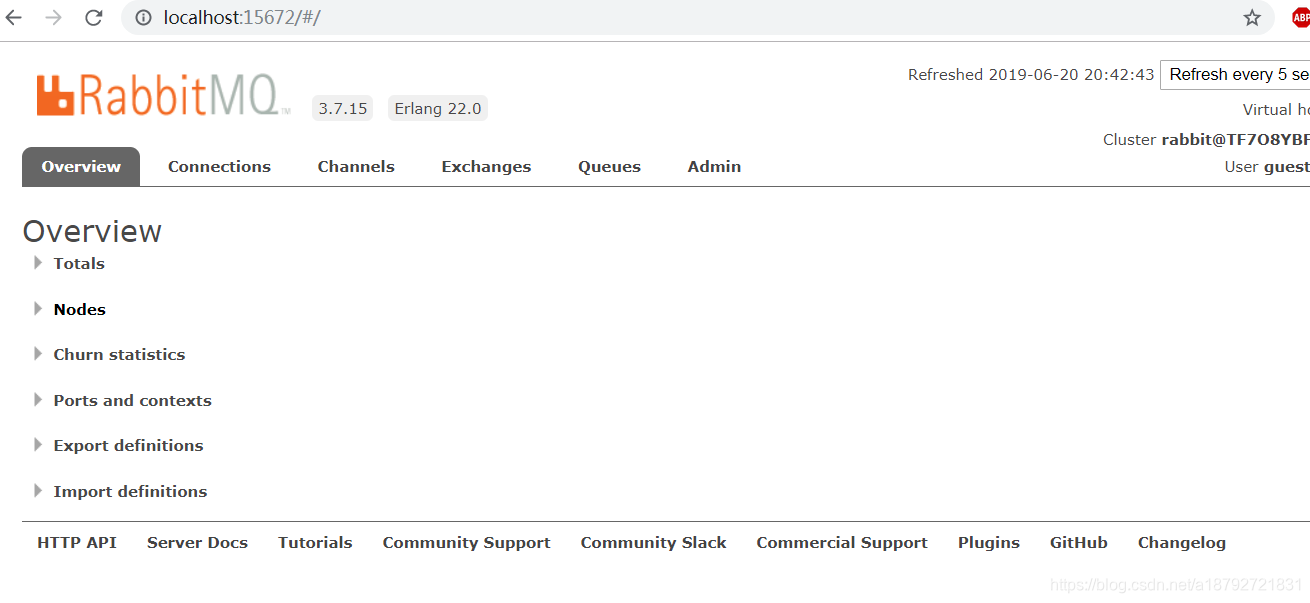Go to the Admin tab
1310x603 pixels.
click(x=714, y=166)
